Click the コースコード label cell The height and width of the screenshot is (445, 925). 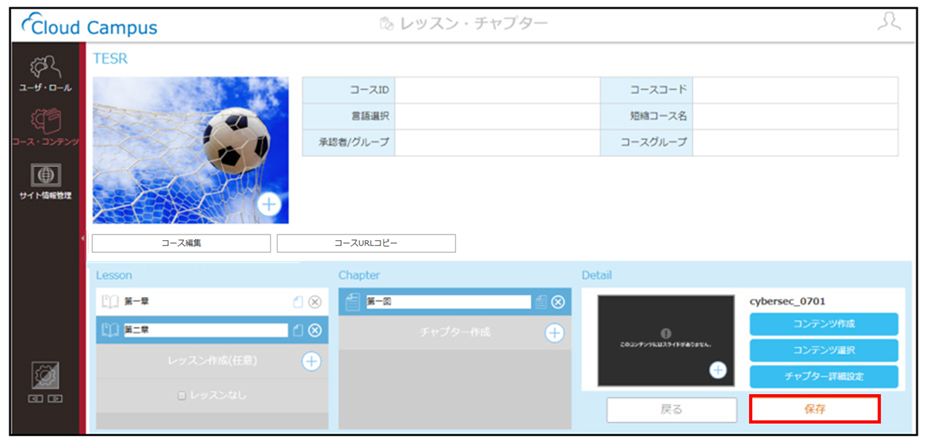point(647,90)
